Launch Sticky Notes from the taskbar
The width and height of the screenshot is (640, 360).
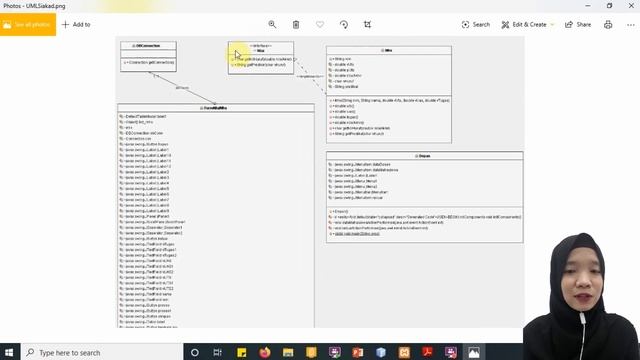(x=241, y=352)
